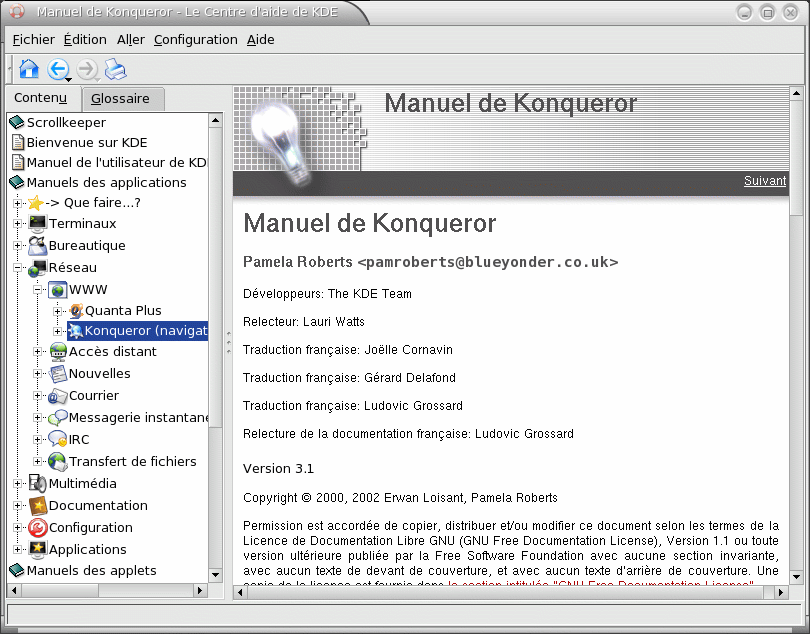Click the document pane horizontal scroll left arrow
Image resolution: width=810 pixels, height=634 pixels.
(x=240, y=592)
